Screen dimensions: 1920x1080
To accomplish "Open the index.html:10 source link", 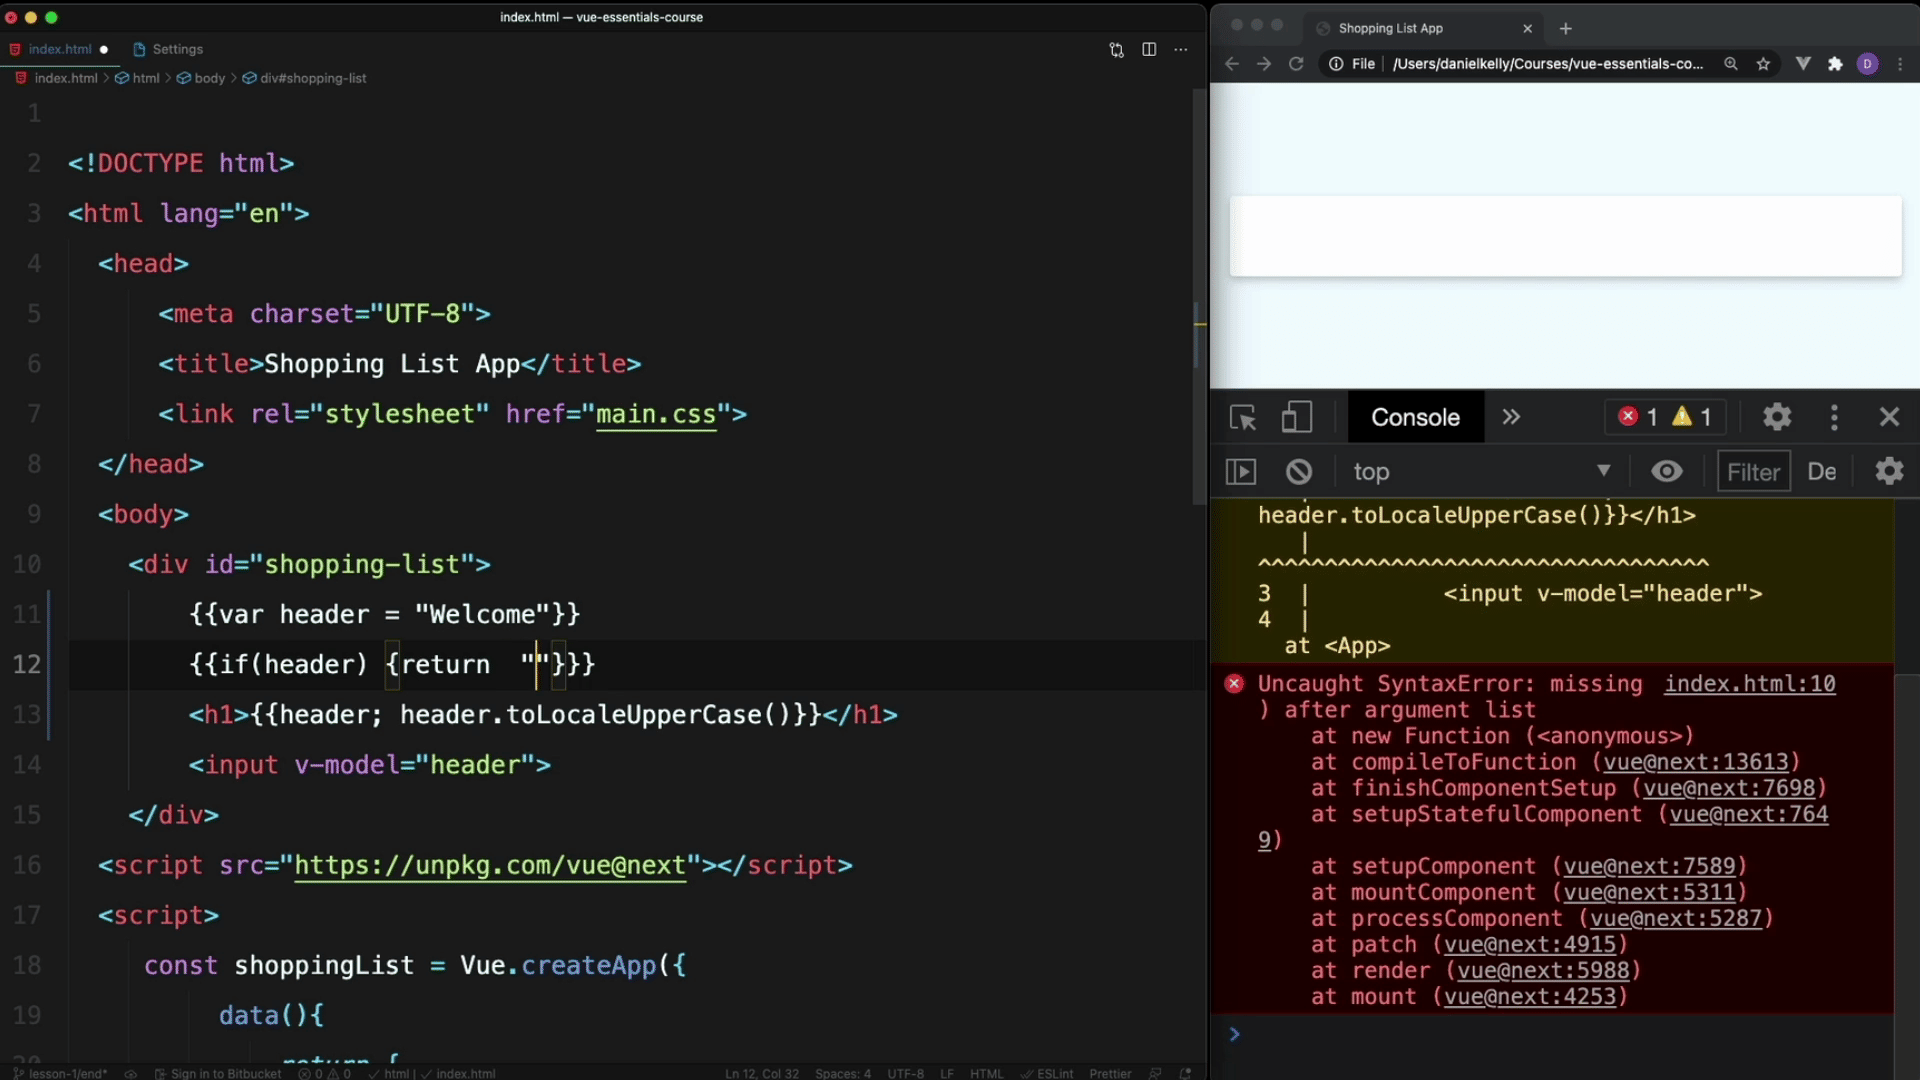I will 1749,684.
